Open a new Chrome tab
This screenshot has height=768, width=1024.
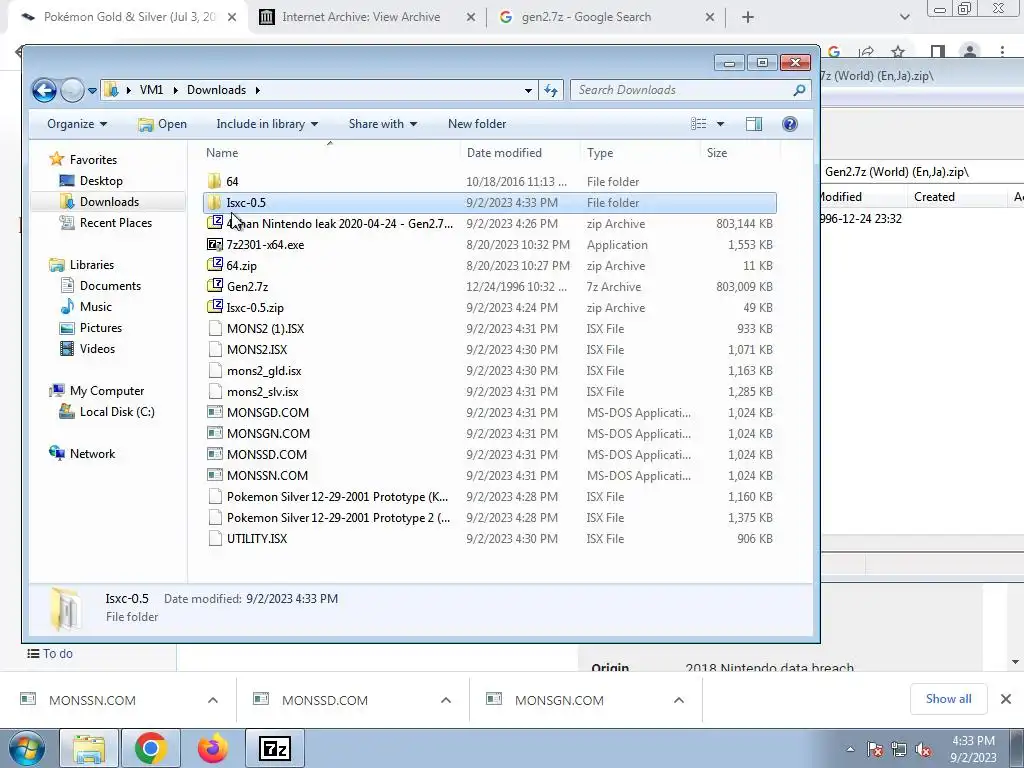tap(748, 18)
